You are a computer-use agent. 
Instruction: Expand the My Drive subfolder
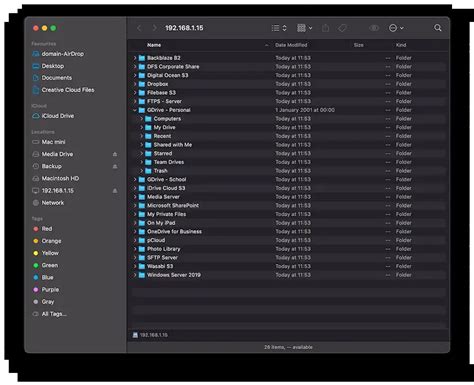coord(141,127)
